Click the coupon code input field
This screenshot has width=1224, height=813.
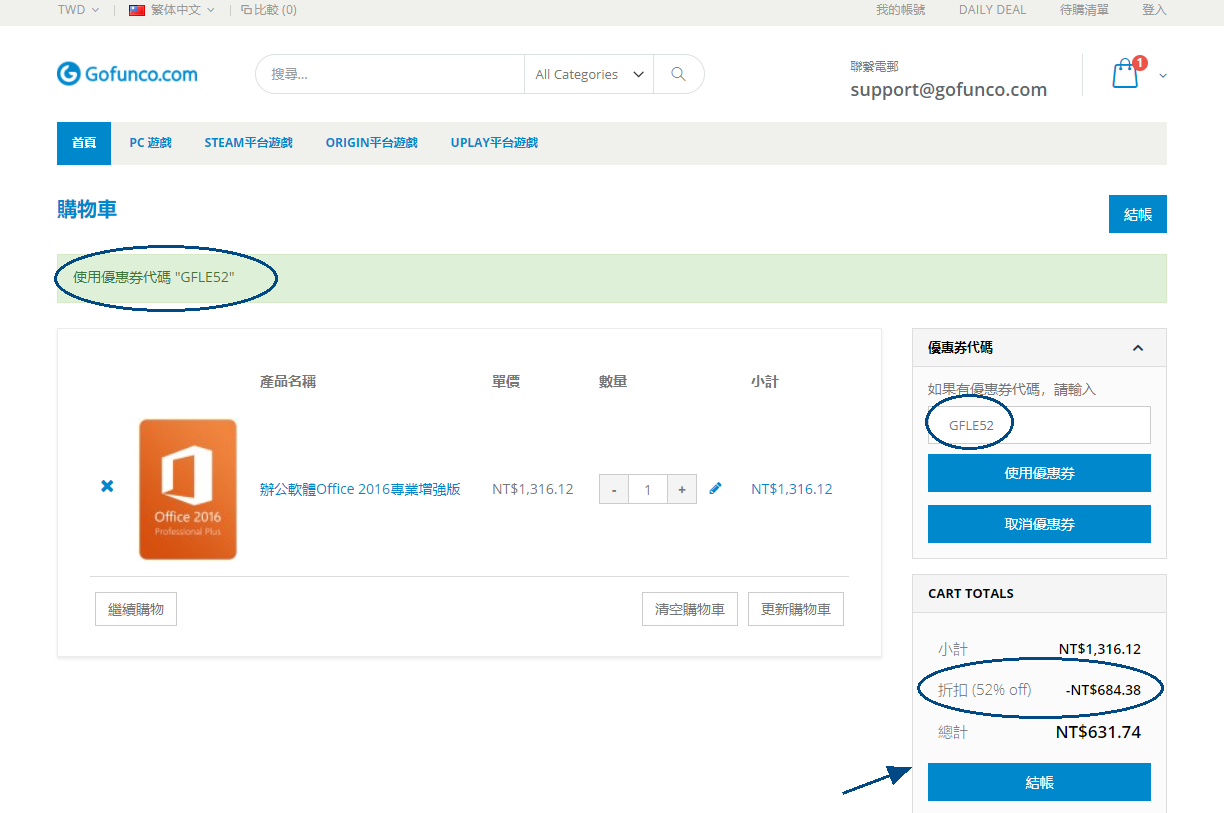click(1039, 425)
